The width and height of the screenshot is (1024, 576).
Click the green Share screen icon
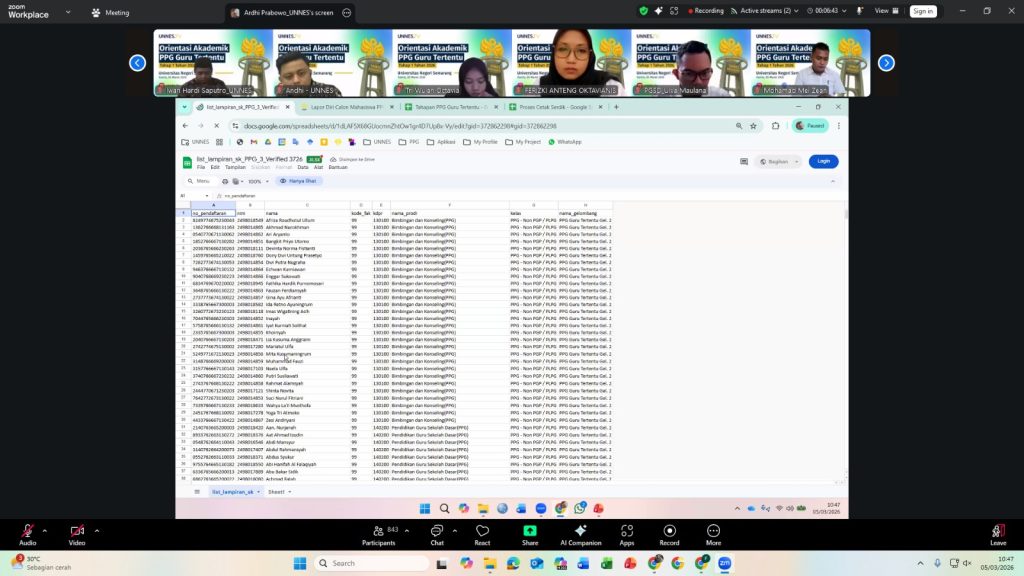point(530,531)
